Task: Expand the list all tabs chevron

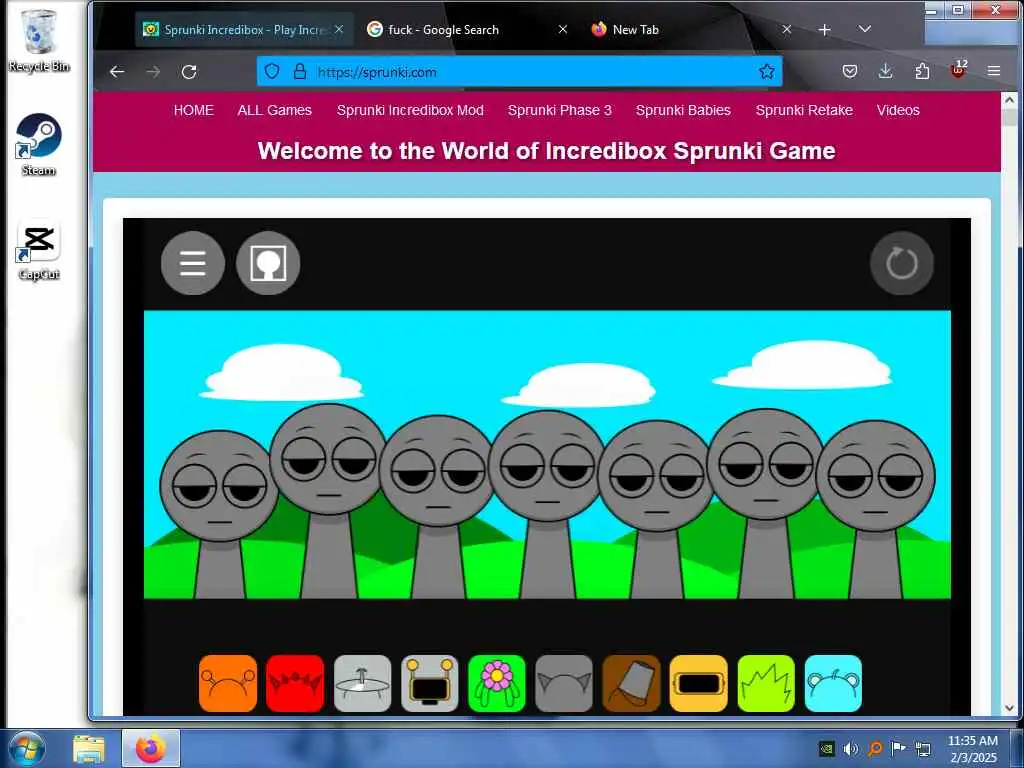Action: 865,29
